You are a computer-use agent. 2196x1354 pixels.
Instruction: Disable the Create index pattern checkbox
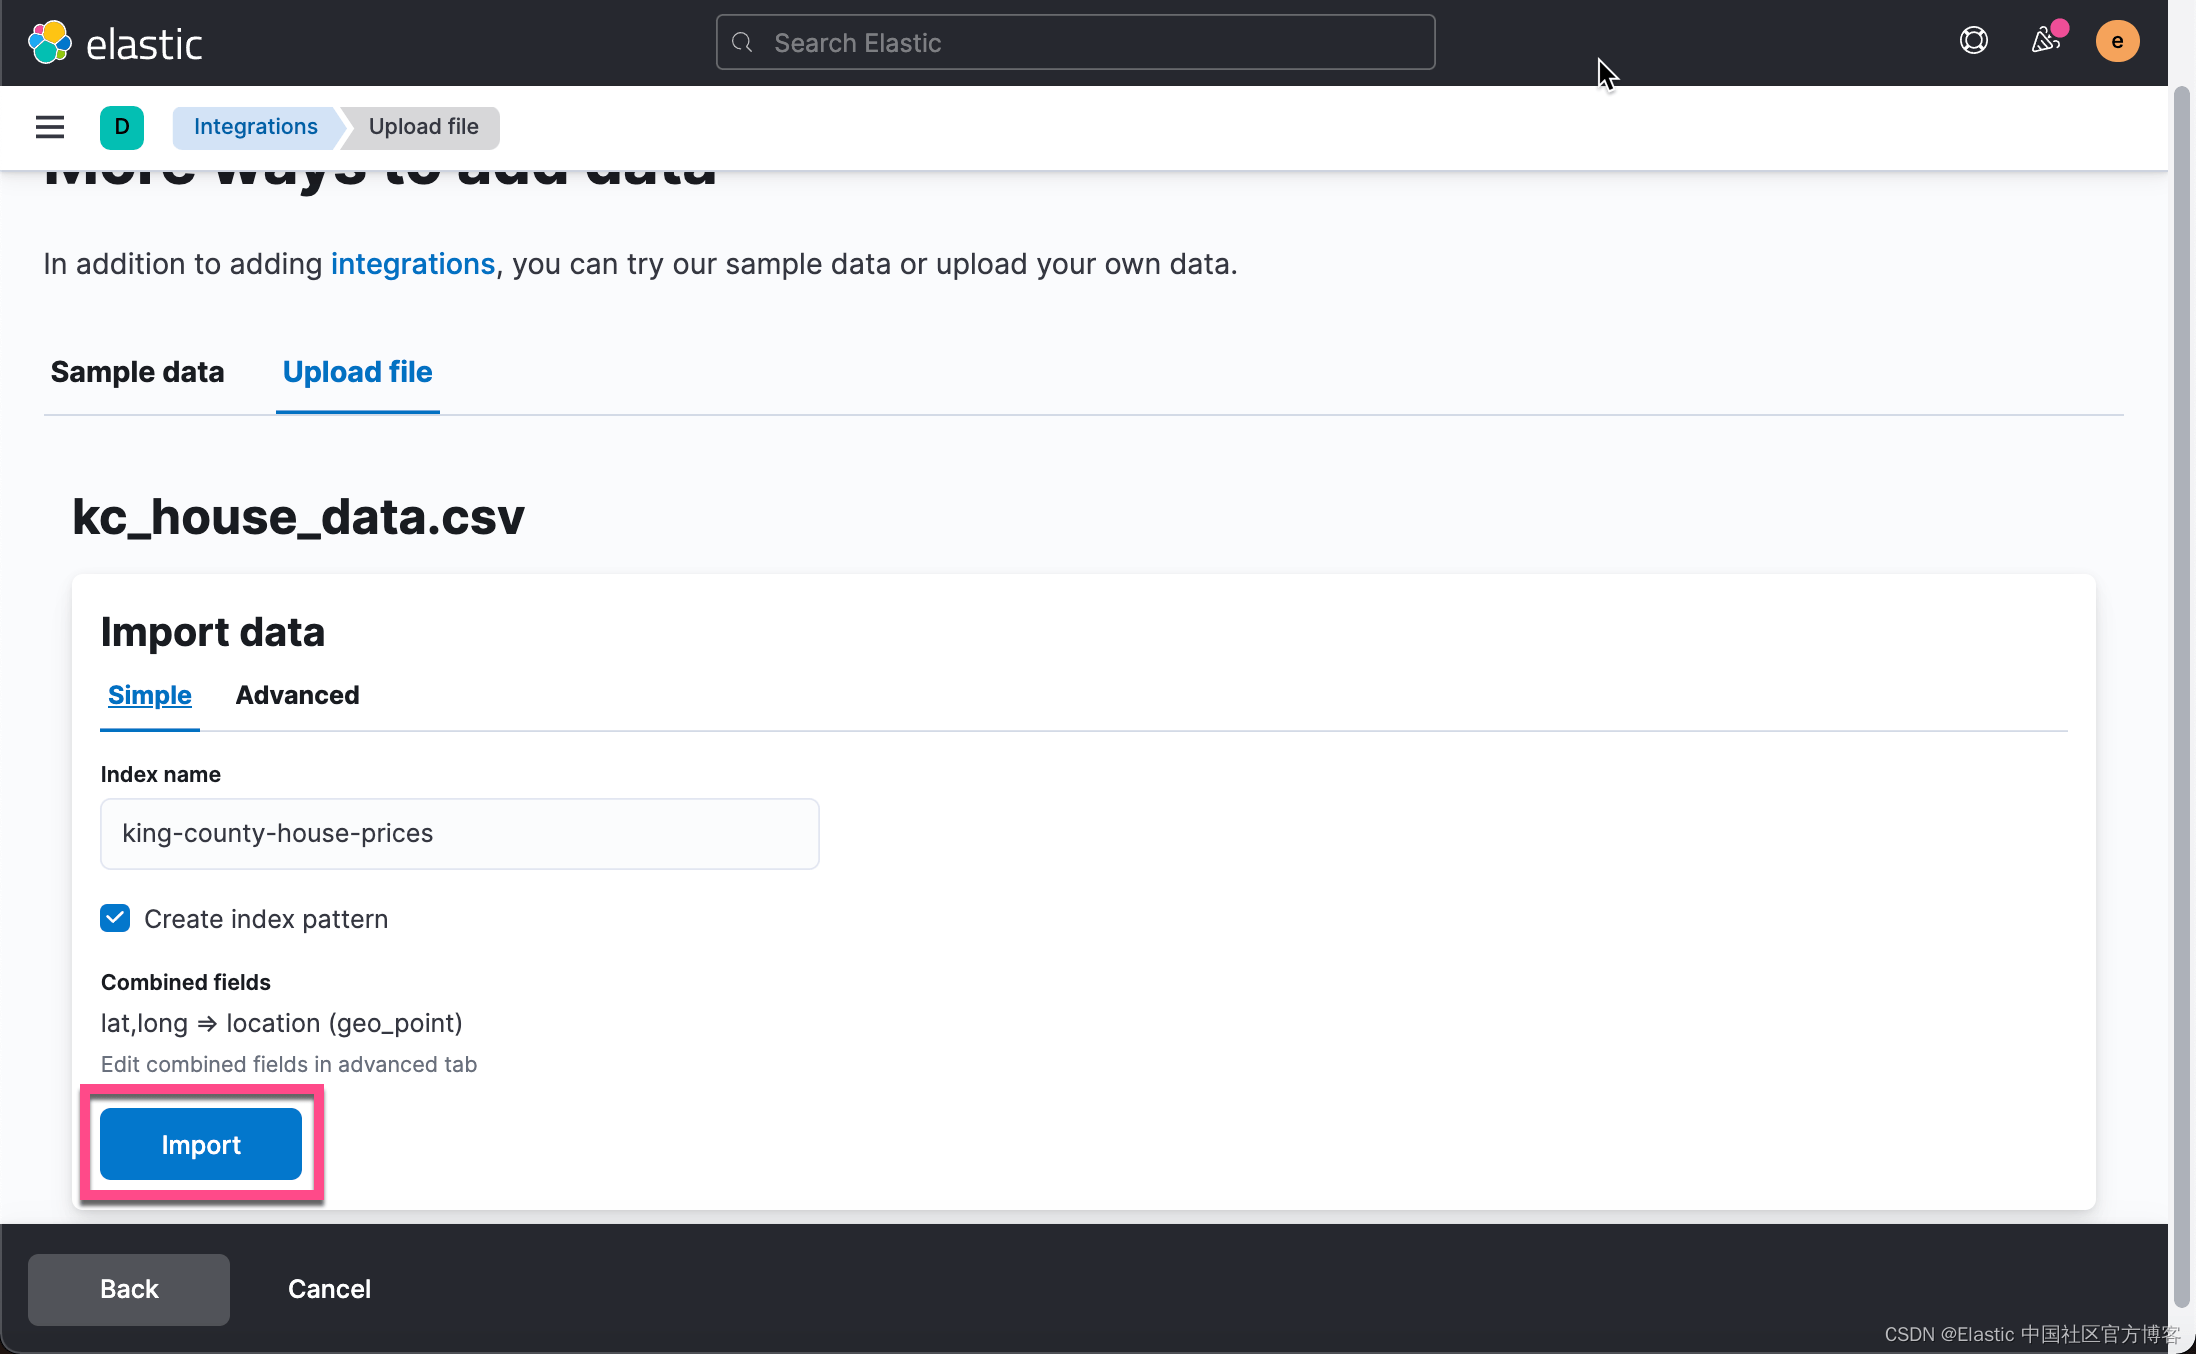click(x=115, y=918)
